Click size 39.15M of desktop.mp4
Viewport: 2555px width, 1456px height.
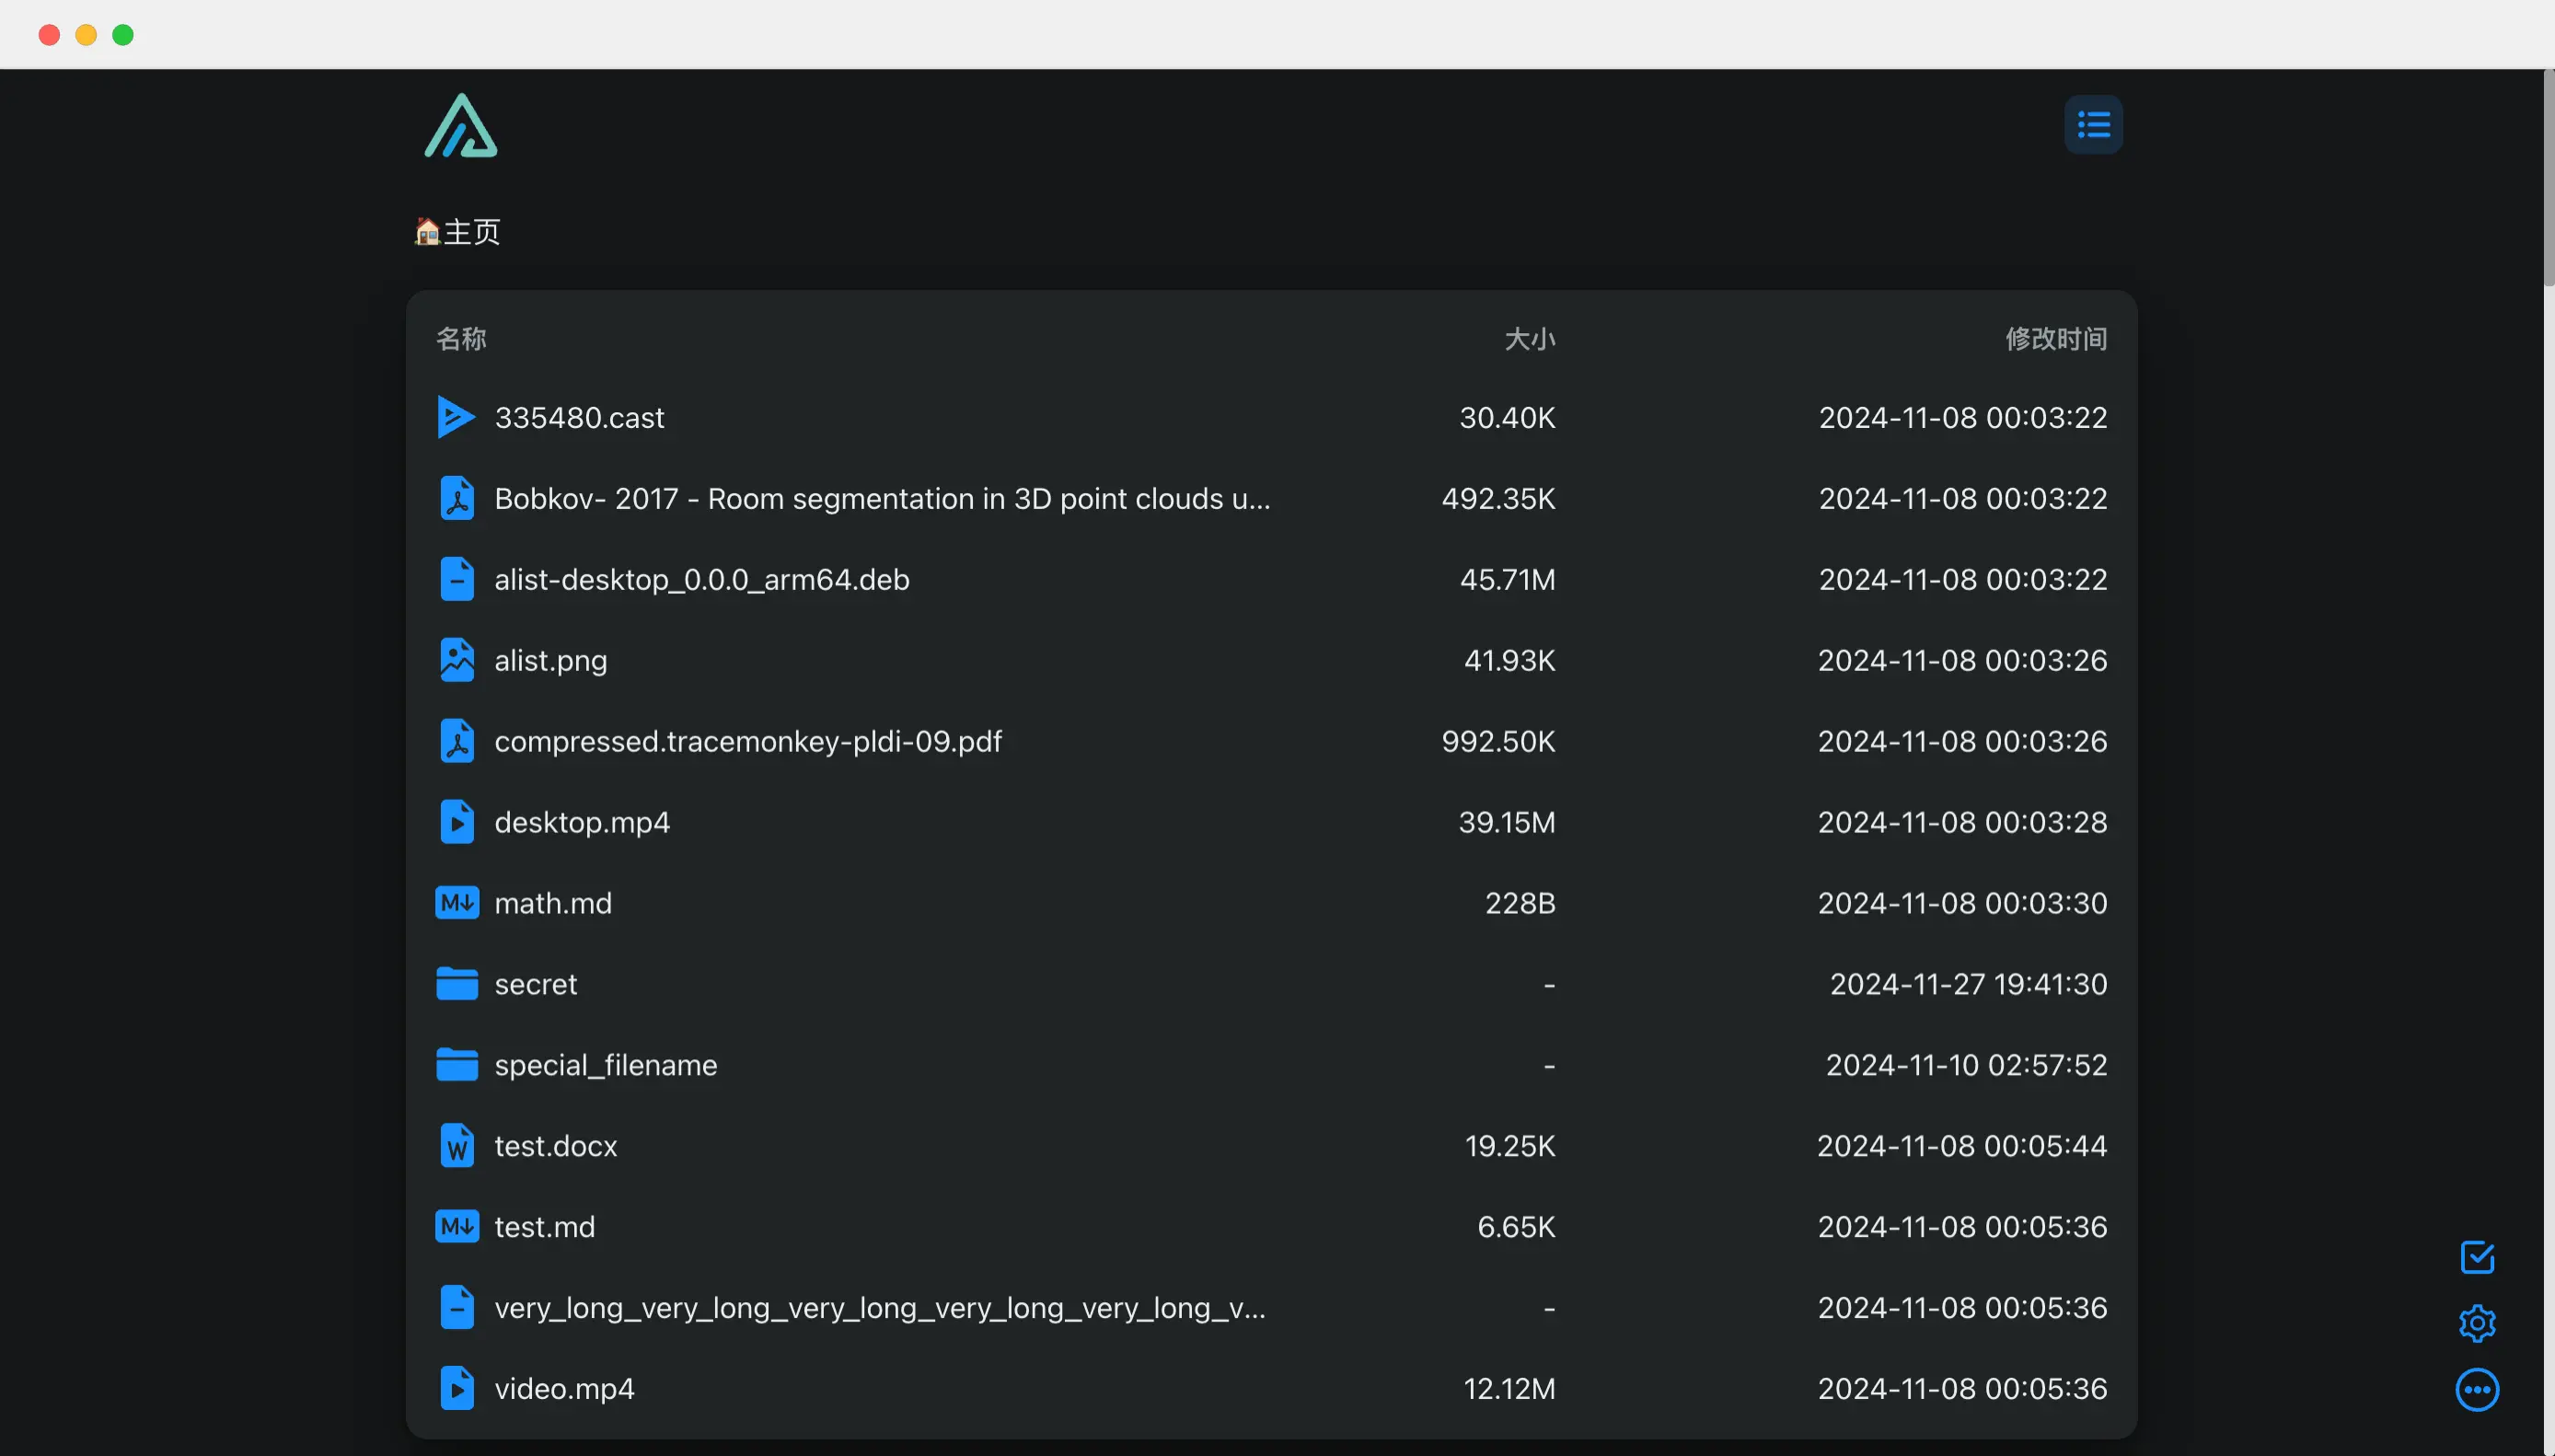pyautogui.click(x=1507, y=822)
